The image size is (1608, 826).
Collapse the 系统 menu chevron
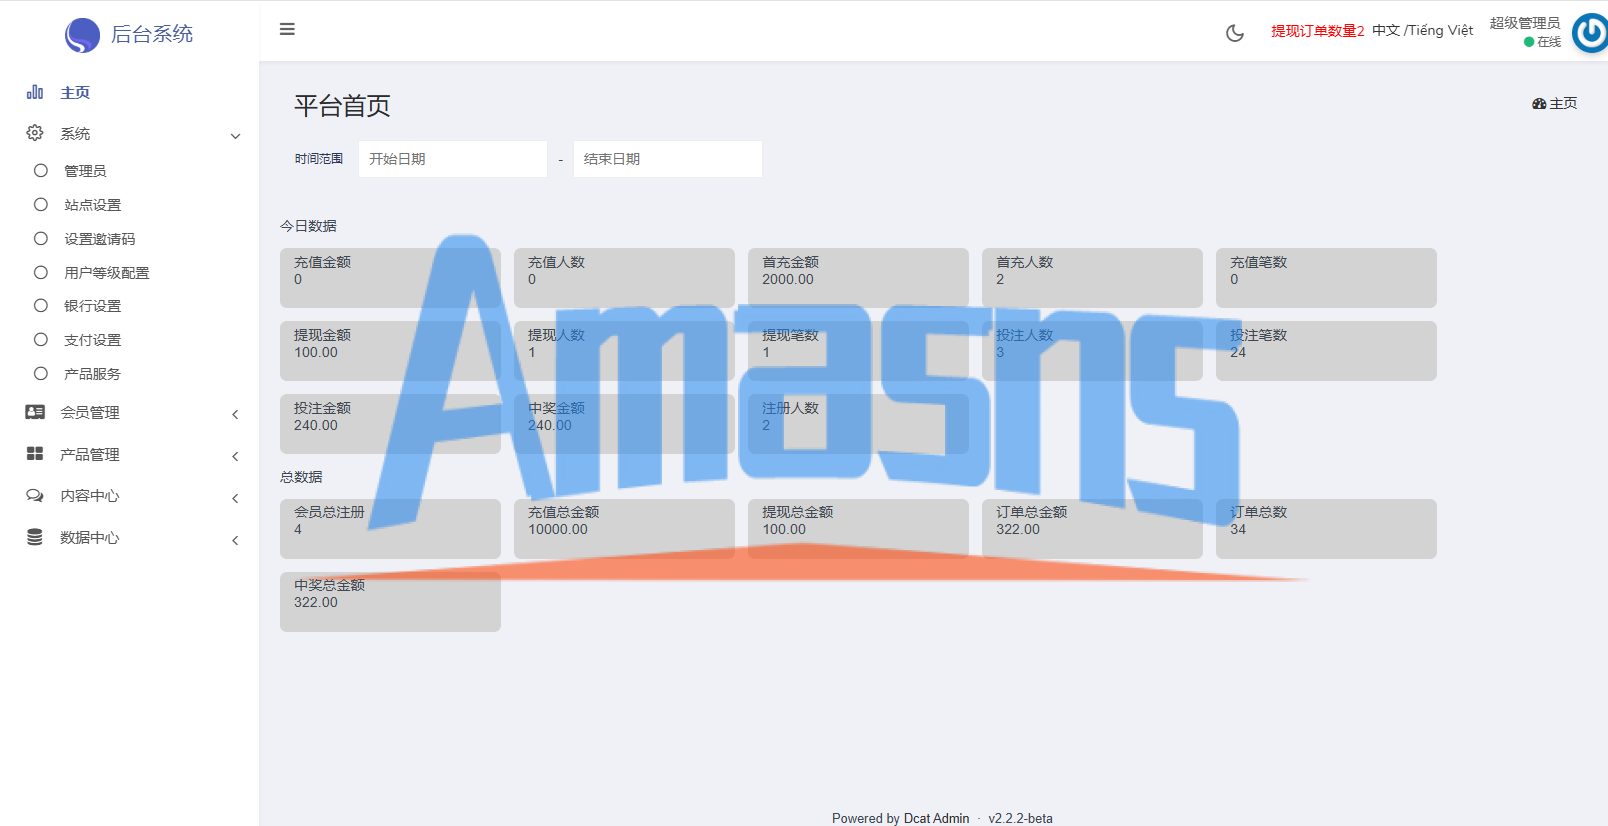(x=236, y=136)
